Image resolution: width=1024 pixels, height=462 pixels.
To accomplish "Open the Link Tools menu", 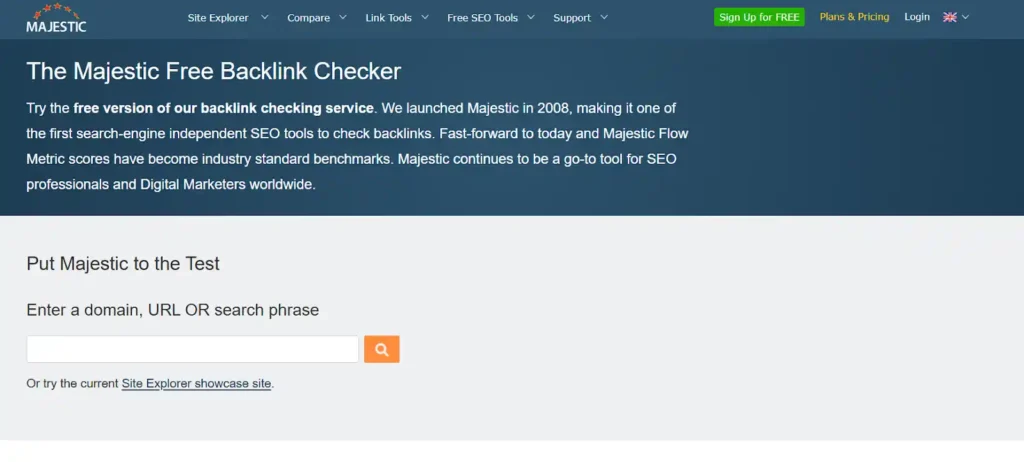I will coord(389,18).
